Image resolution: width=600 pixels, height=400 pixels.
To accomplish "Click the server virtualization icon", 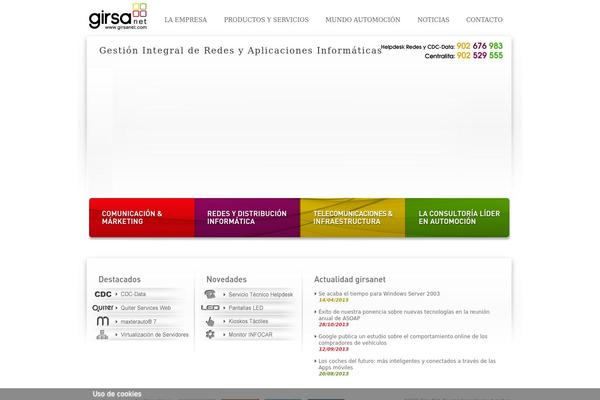I will [x=102, y=335].
